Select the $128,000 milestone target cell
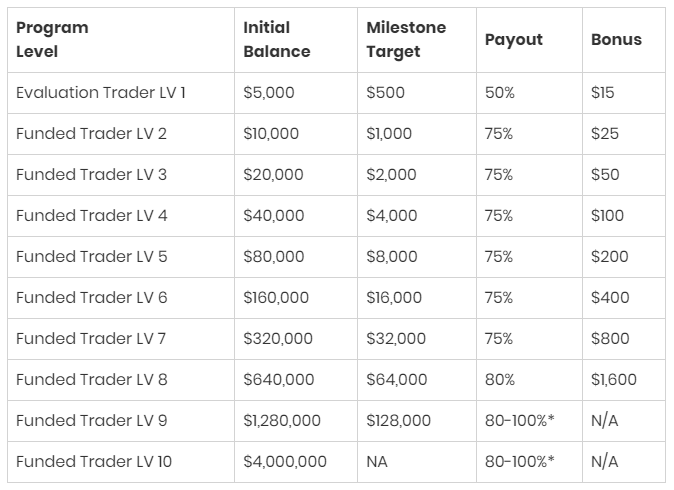The width and height of the screenshot is (674, 490). [x=398, y=421]
